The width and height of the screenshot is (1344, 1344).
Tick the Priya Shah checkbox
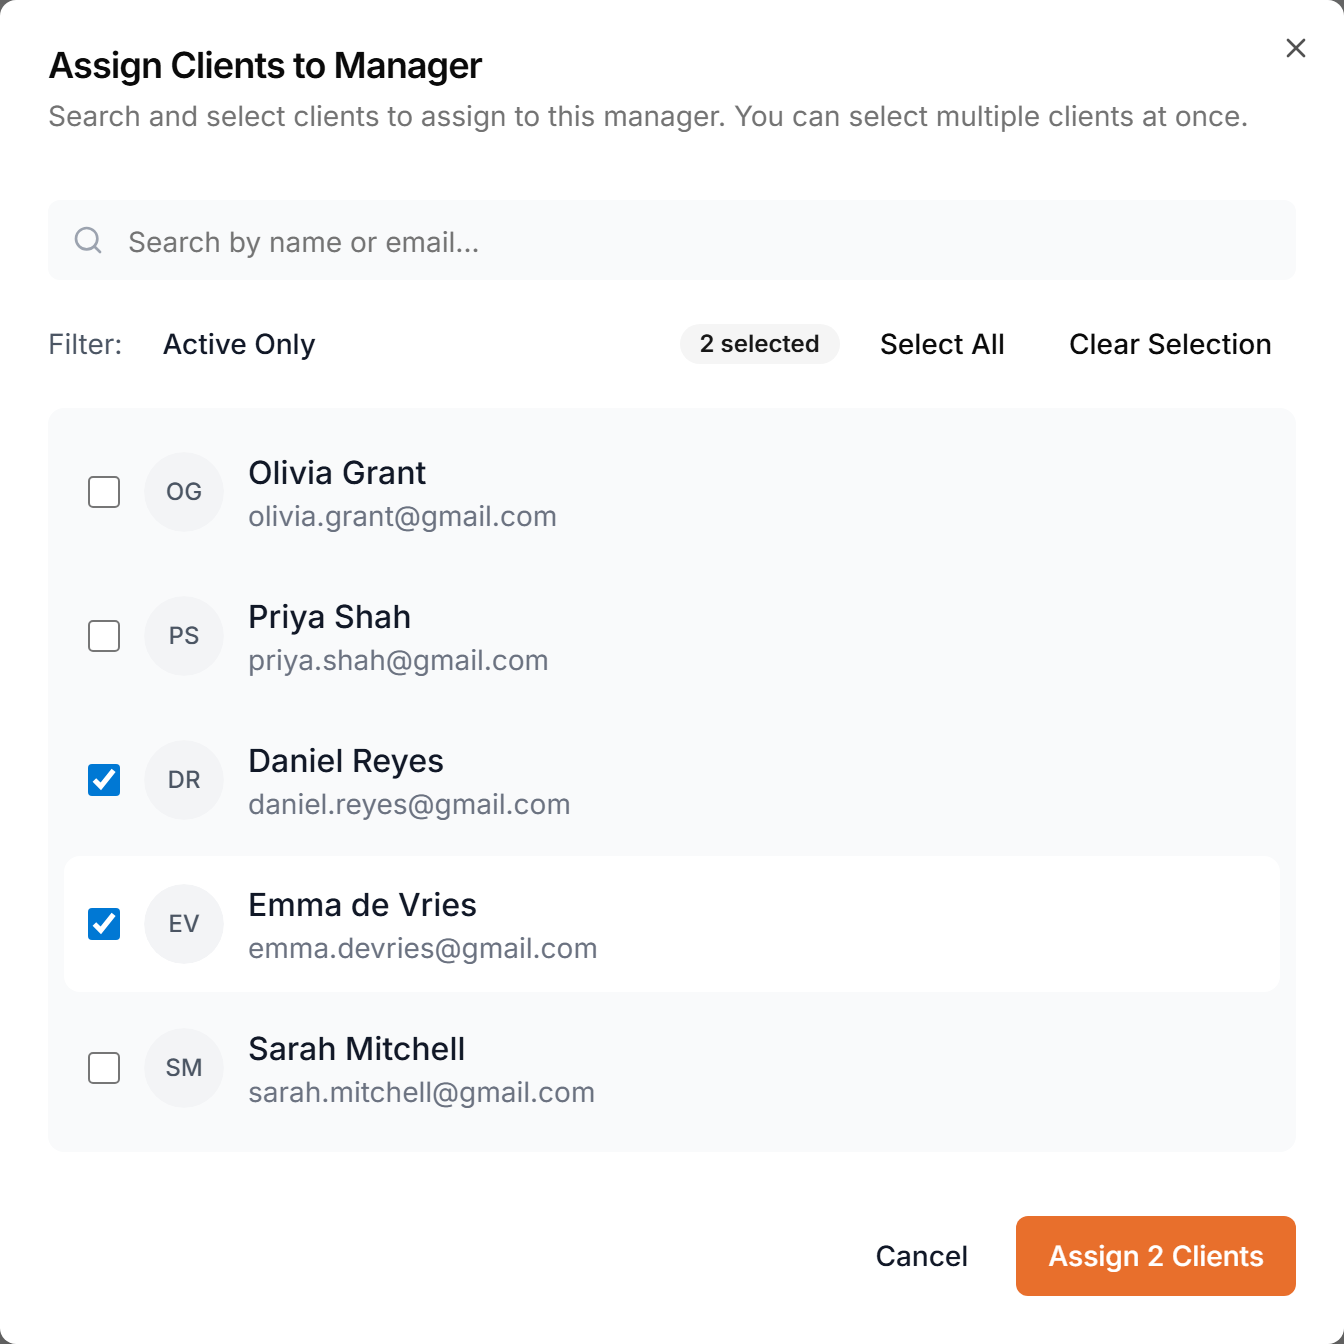point(104,636)
